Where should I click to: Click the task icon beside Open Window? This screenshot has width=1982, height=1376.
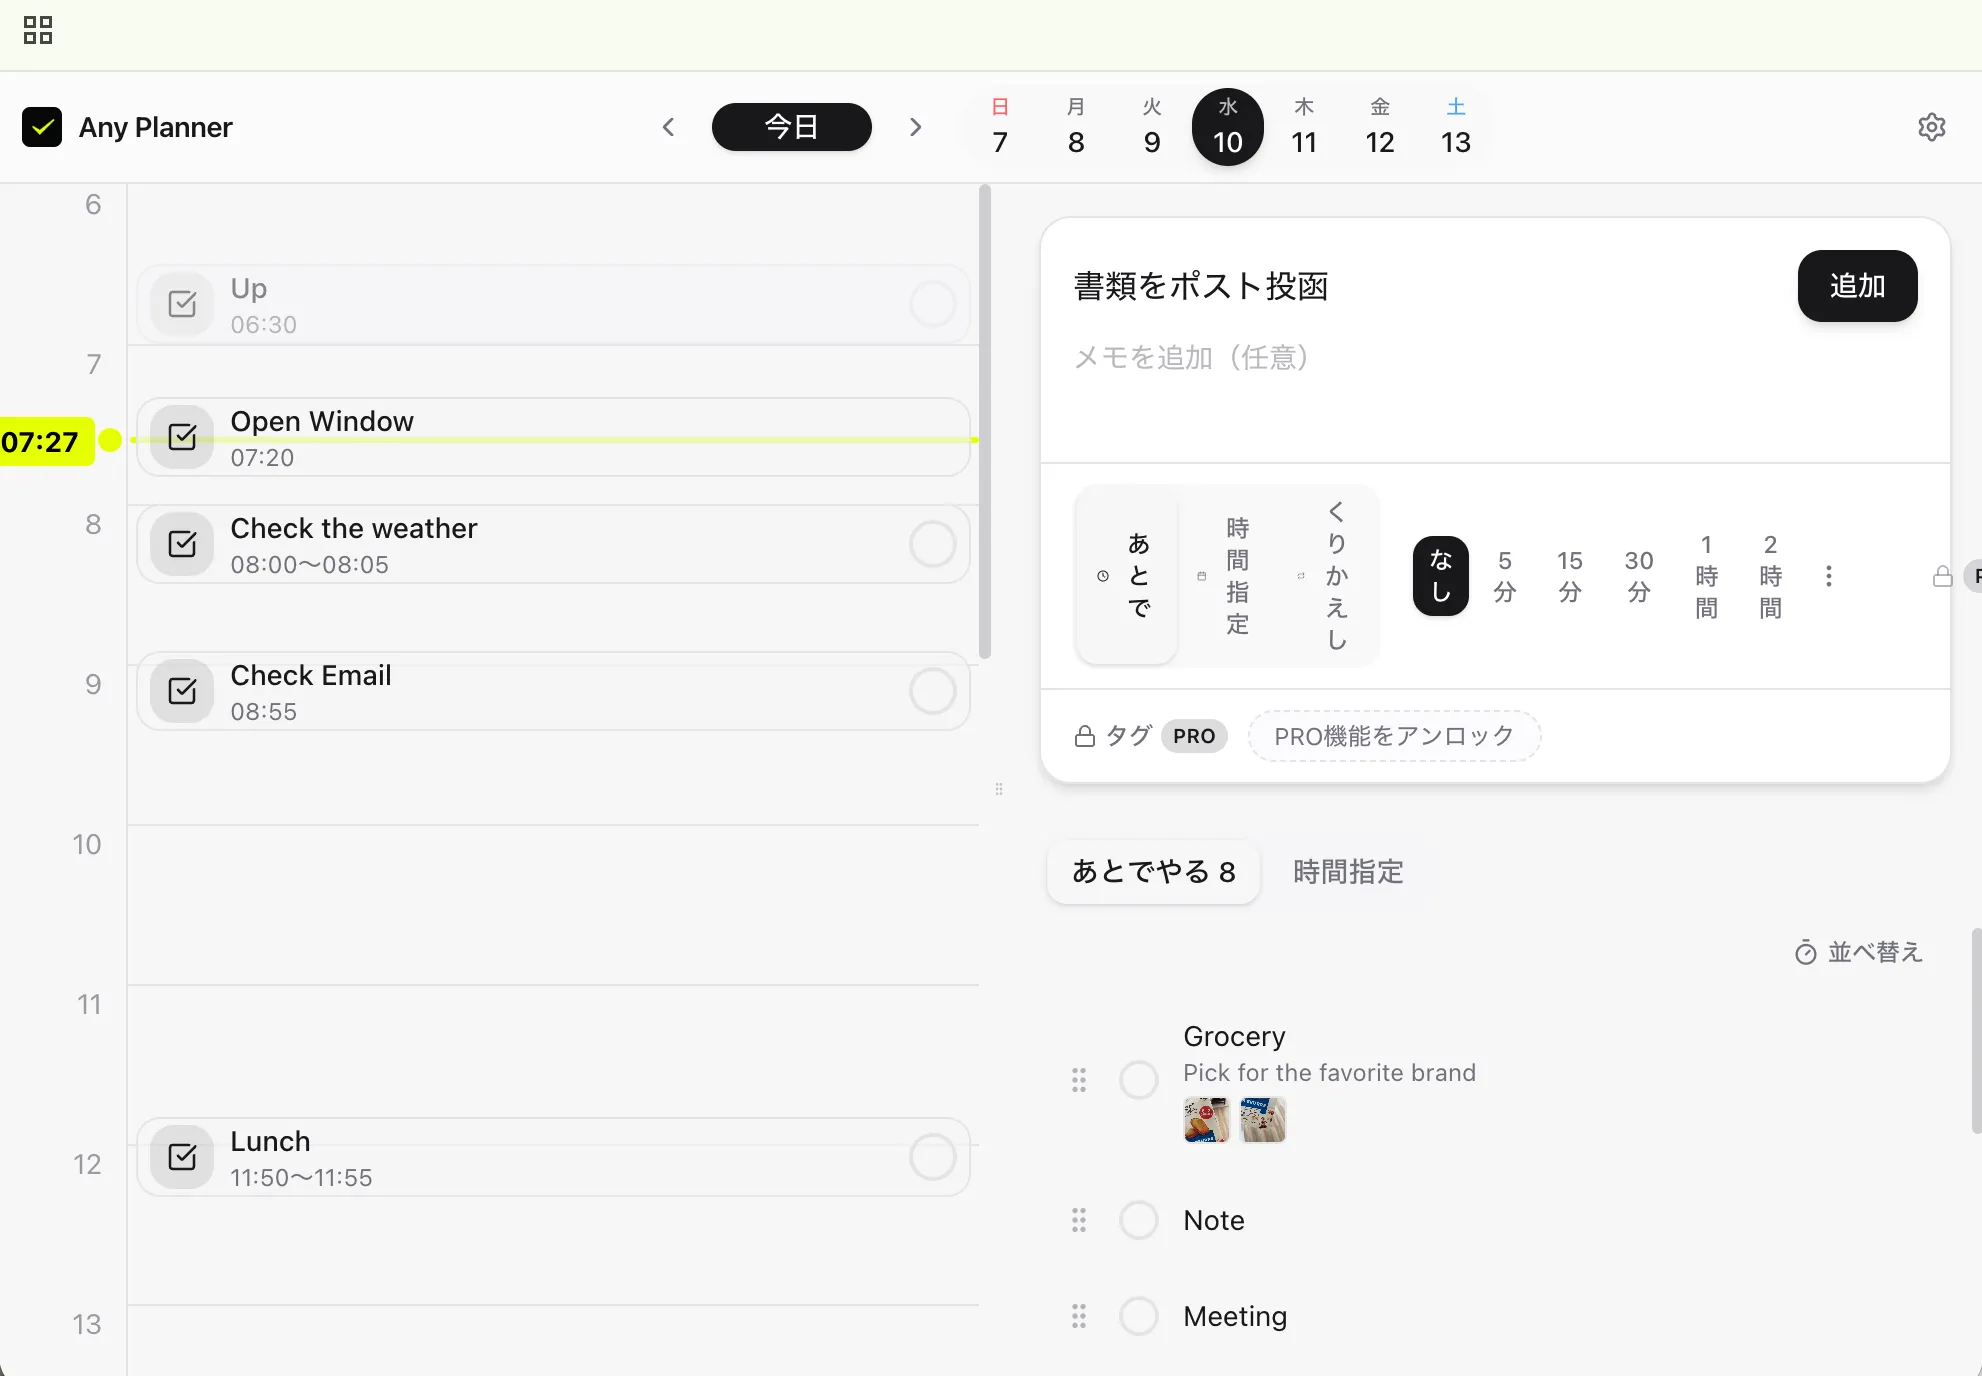182,437
